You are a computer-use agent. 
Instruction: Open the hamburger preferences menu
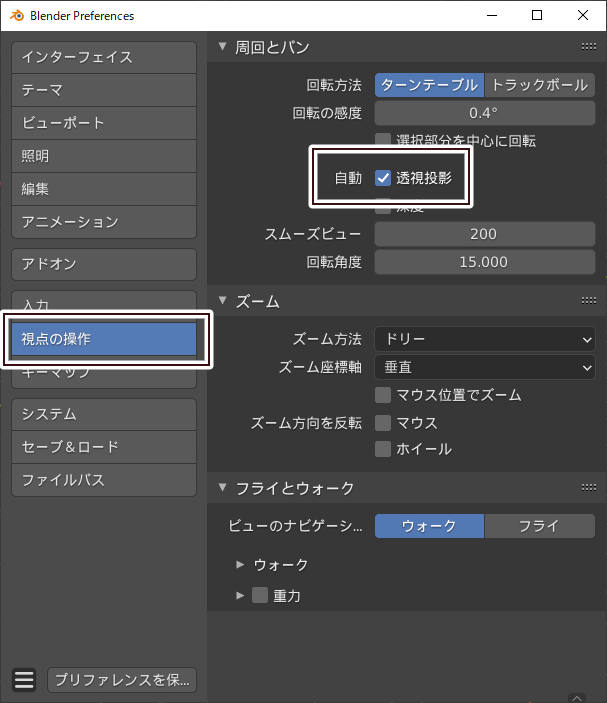pos(24,680)
